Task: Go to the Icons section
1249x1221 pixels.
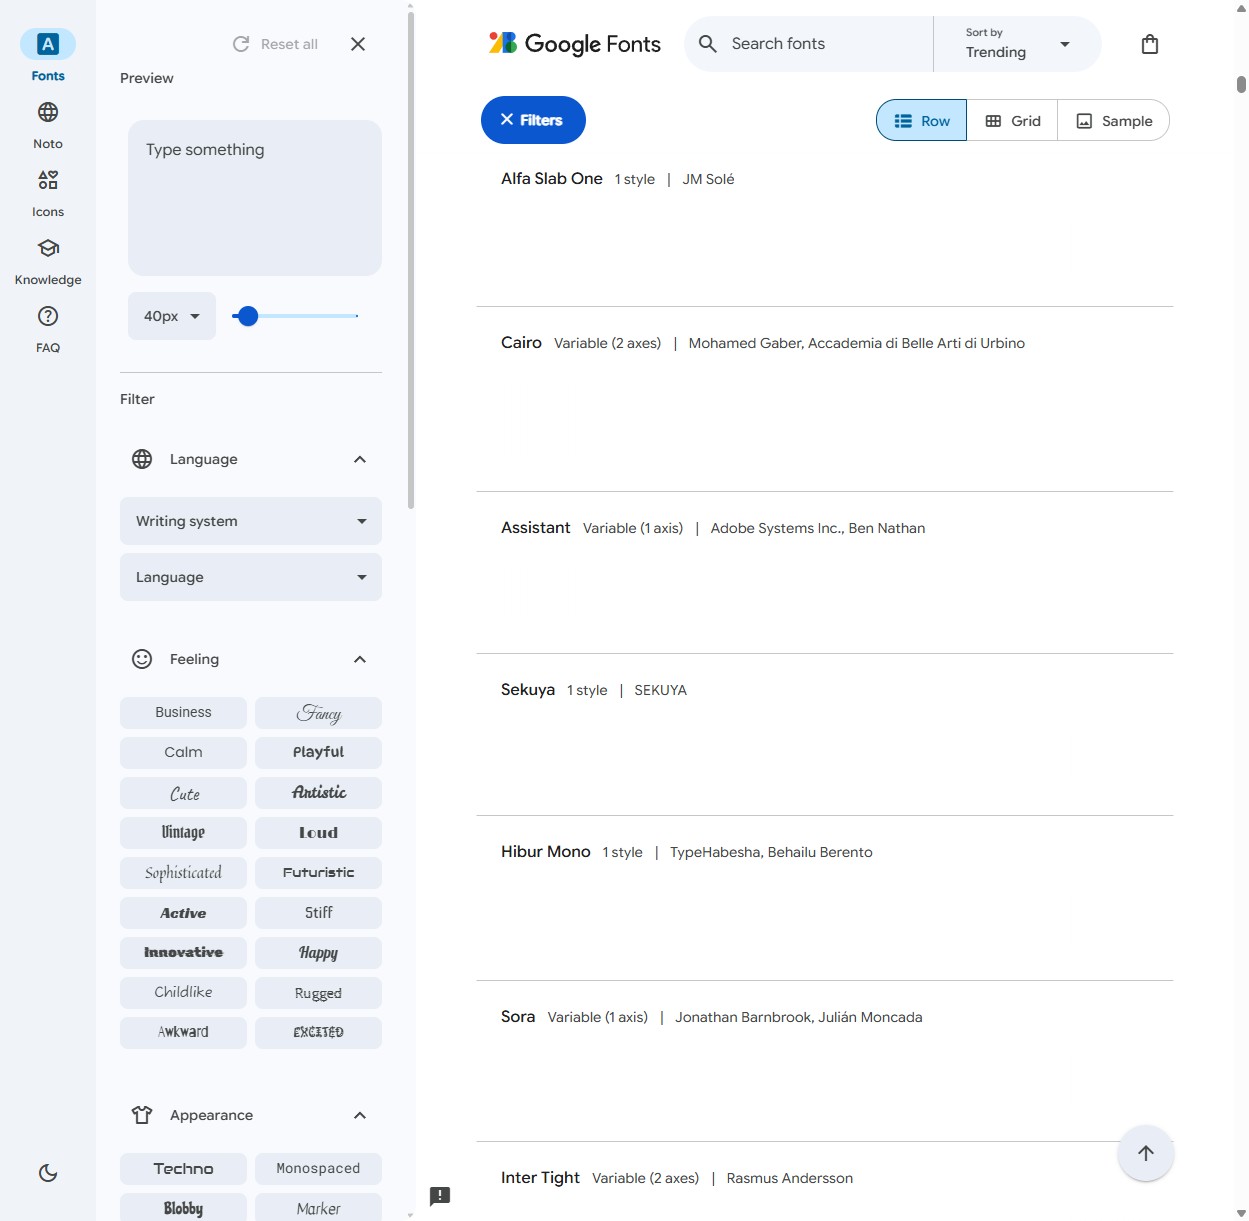Action: click(48, 193)
